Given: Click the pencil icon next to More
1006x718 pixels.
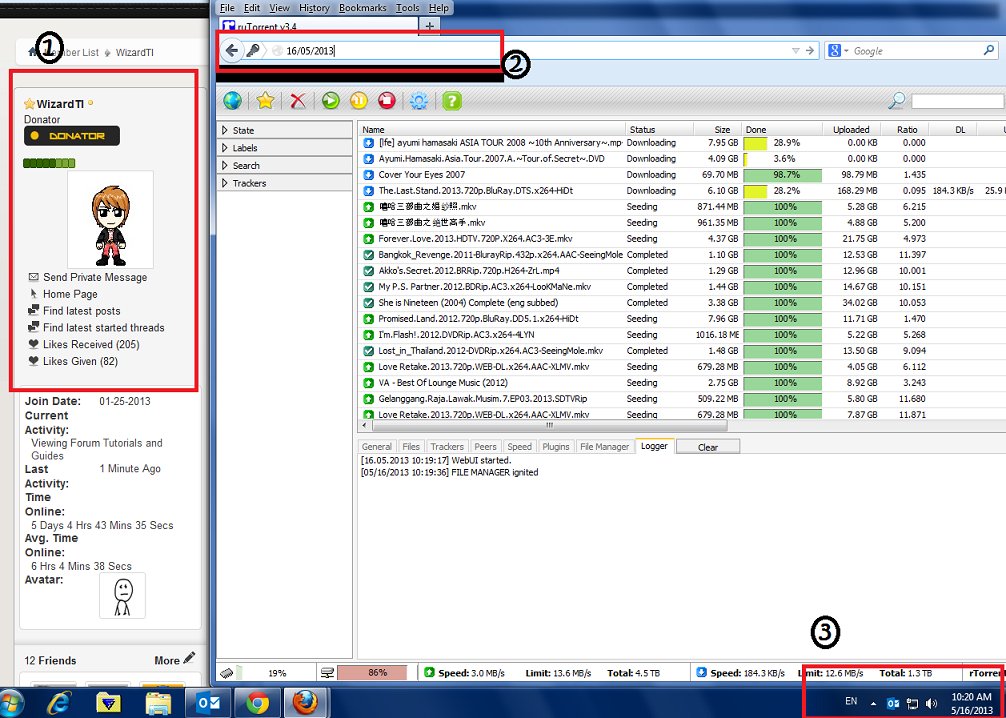Looking at the screenshot, I should tap(189, 658).
